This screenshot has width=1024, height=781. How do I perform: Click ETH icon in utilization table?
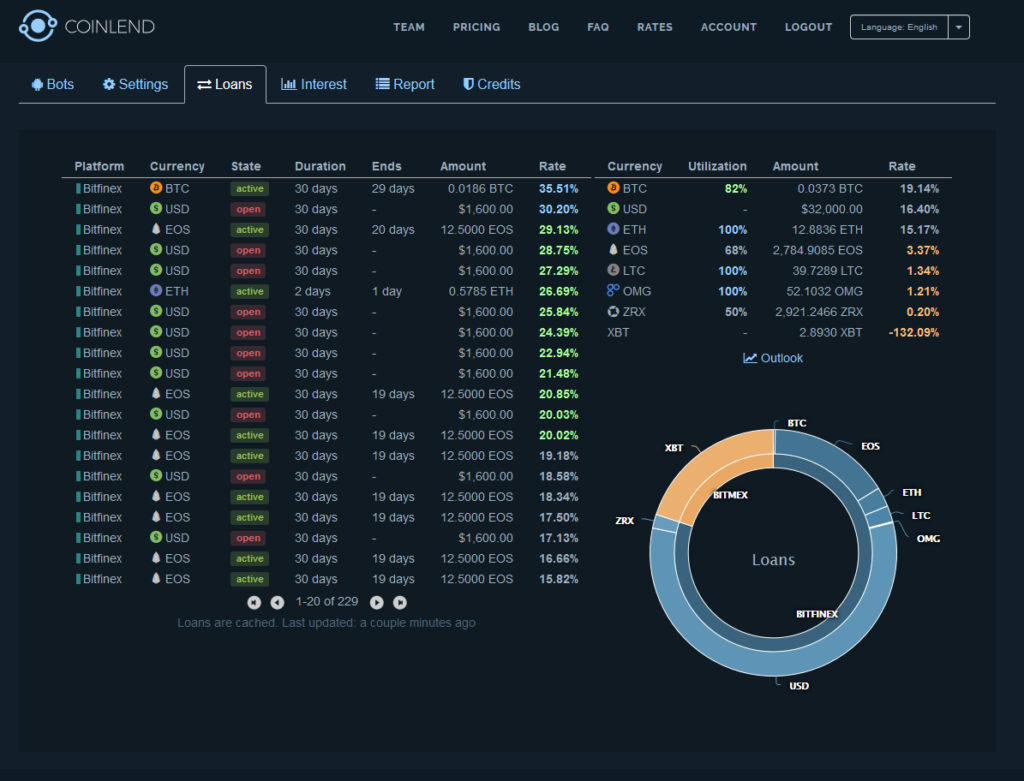click(x=613, y=229)
